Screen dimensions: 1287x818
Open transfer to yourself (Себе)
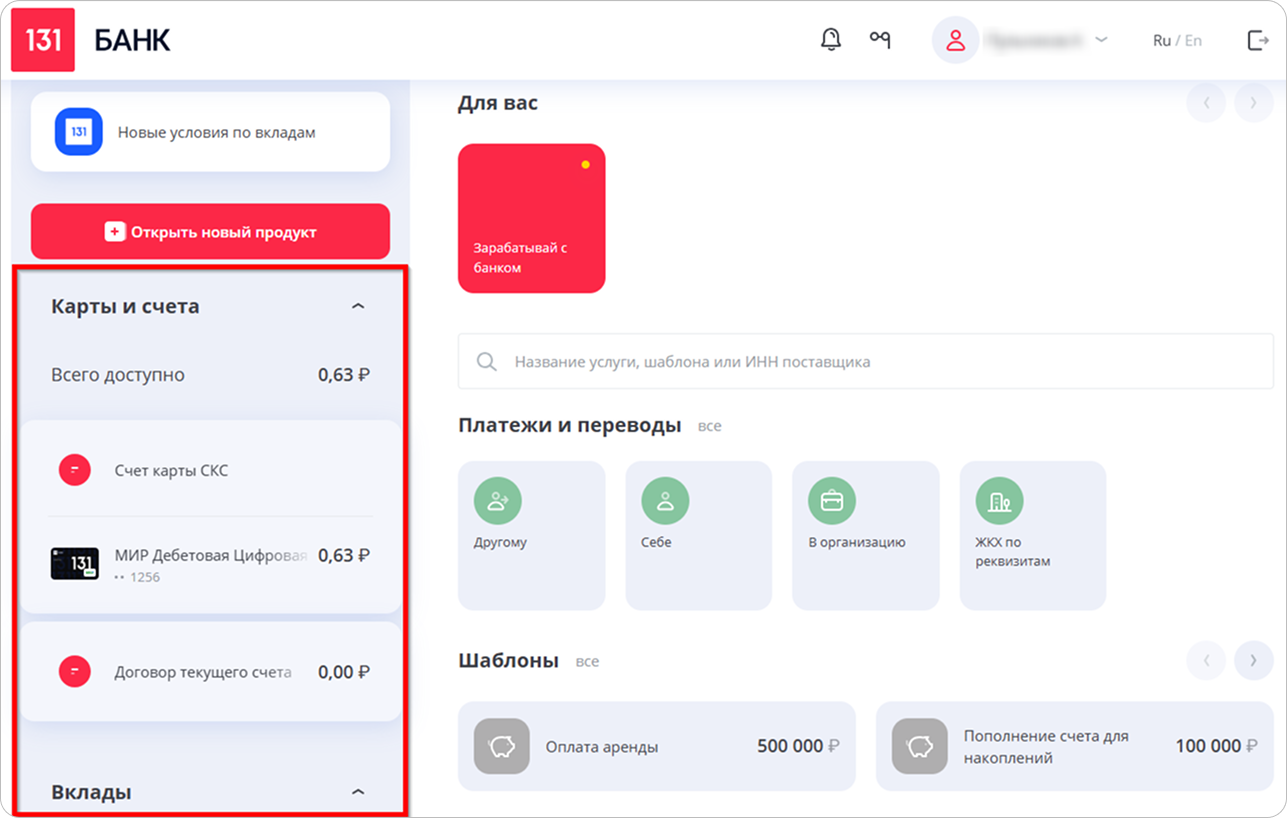click(698, 535)
